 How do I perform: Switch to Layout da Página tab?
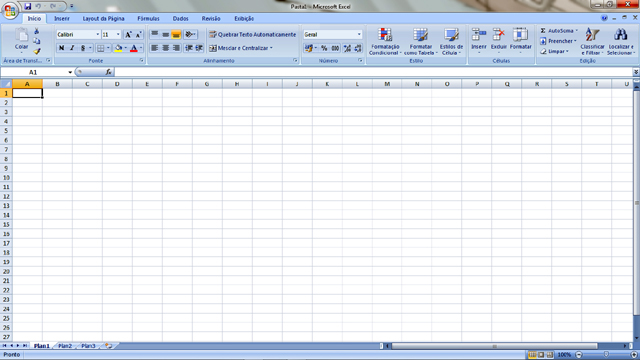(103, 18)
